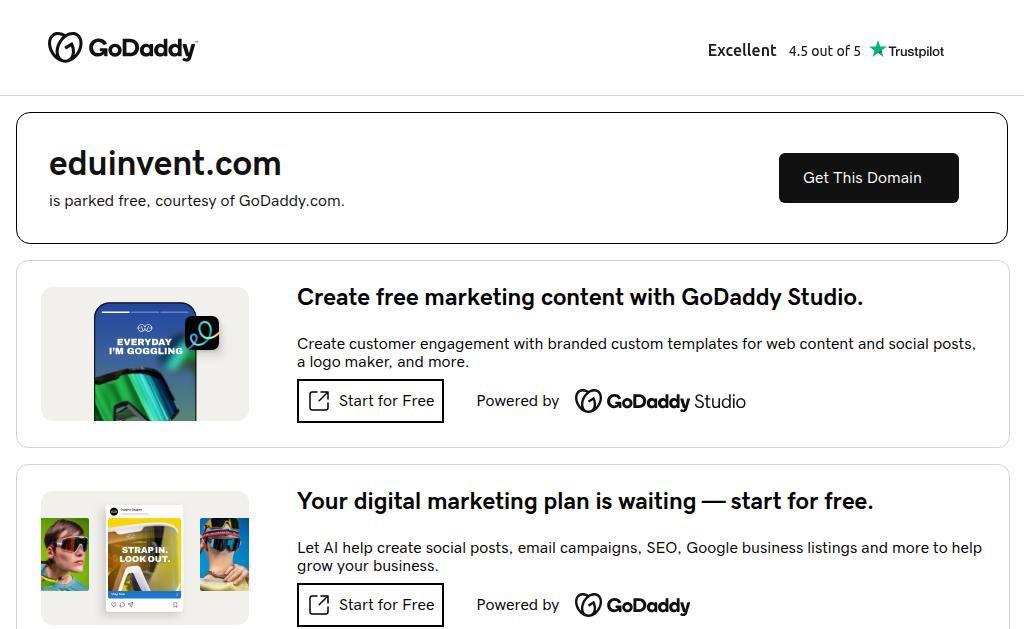Click the GoDaddy heart logo icon in header
Viewport: 1024px width, 629px height.
[65, 47]
